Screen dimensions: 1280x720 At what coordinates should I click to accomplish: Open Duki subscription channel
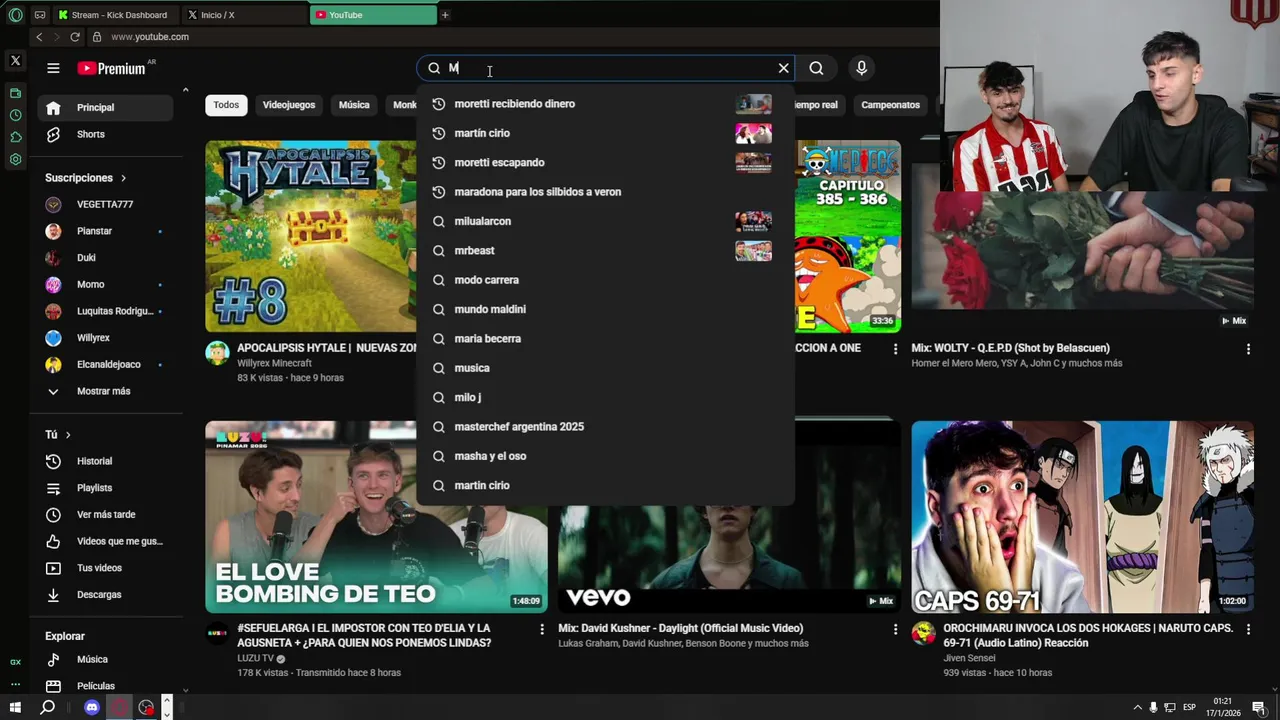pos(105,258)
